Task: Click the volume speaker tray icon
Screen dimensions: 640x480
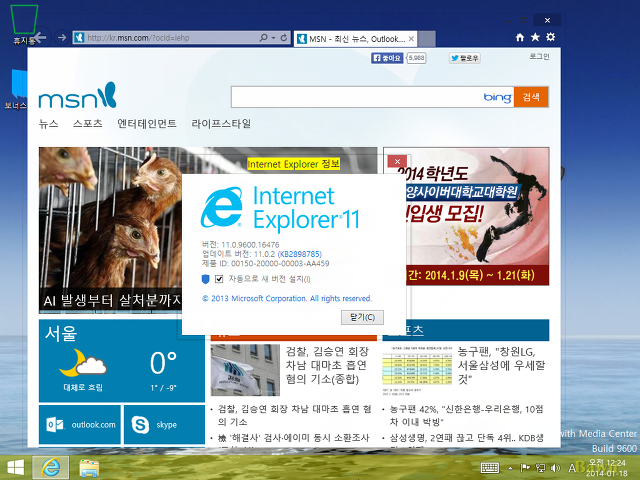Action: 555,468
